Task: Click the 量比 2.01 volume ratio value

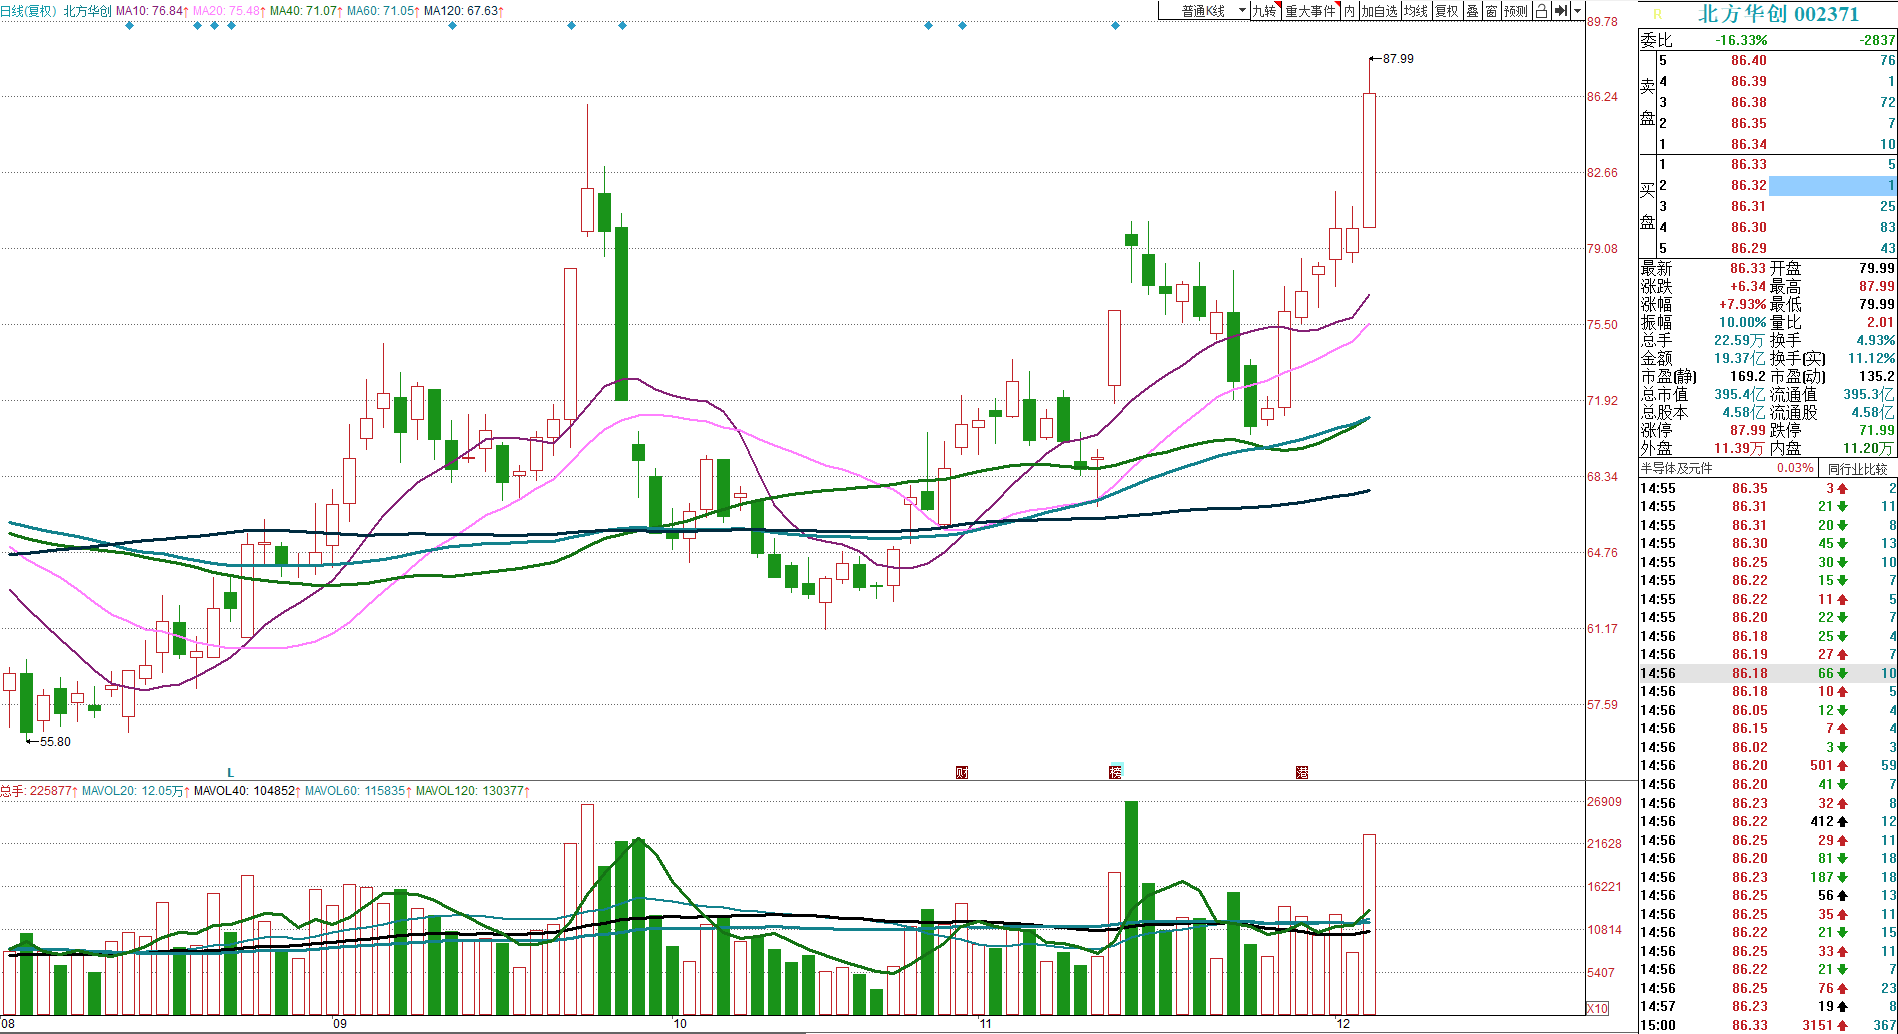Action: click(x=1881, y=322)
